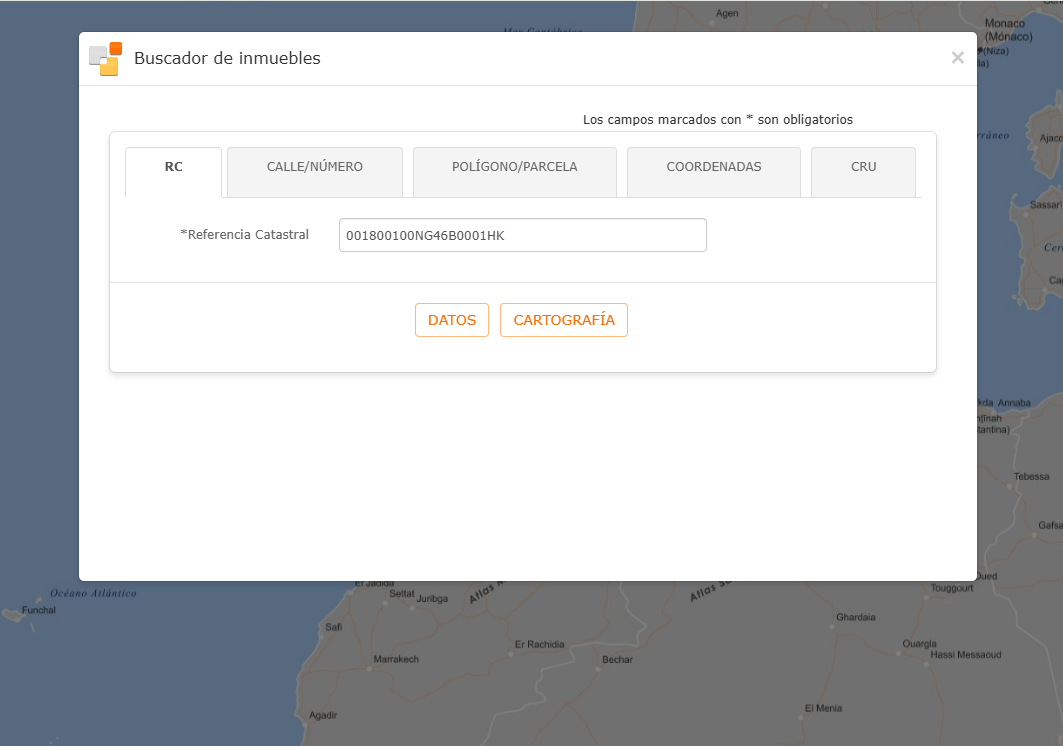1063x746 pixels.
Task: Click the El Menia map label
Action: pyautogui.click(x=824, y=708)
